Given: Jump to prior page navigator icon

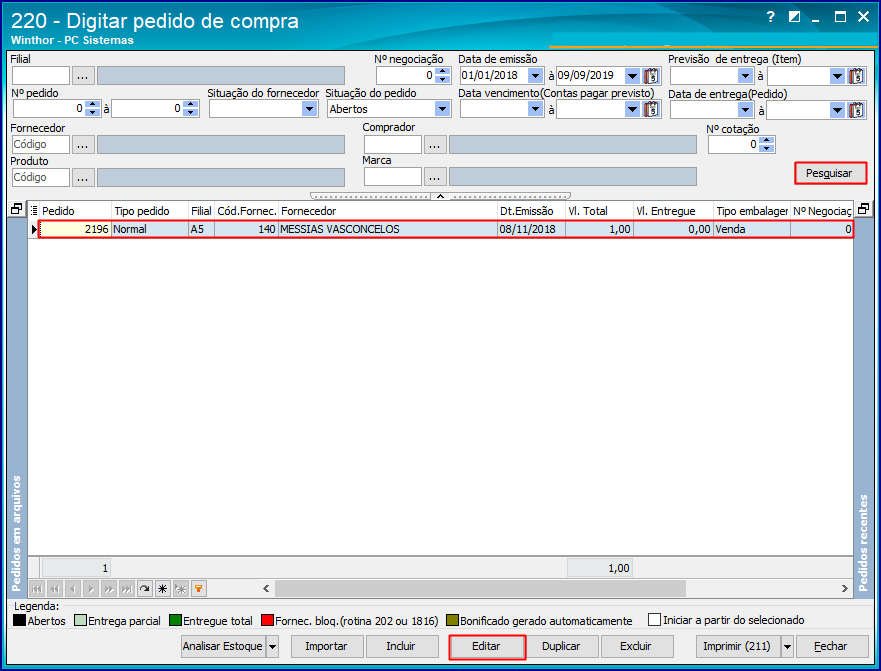Looking at the screenshot, I should (55, 588).
